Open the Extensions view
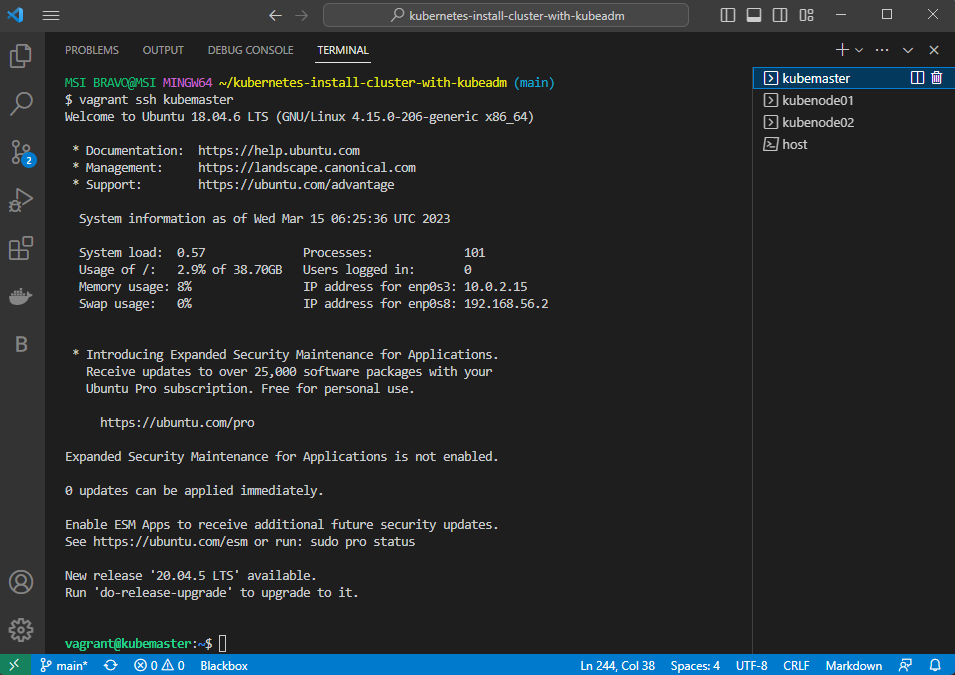Image resolution: width=955 pixels, height=675 pixels. [21, 248]
